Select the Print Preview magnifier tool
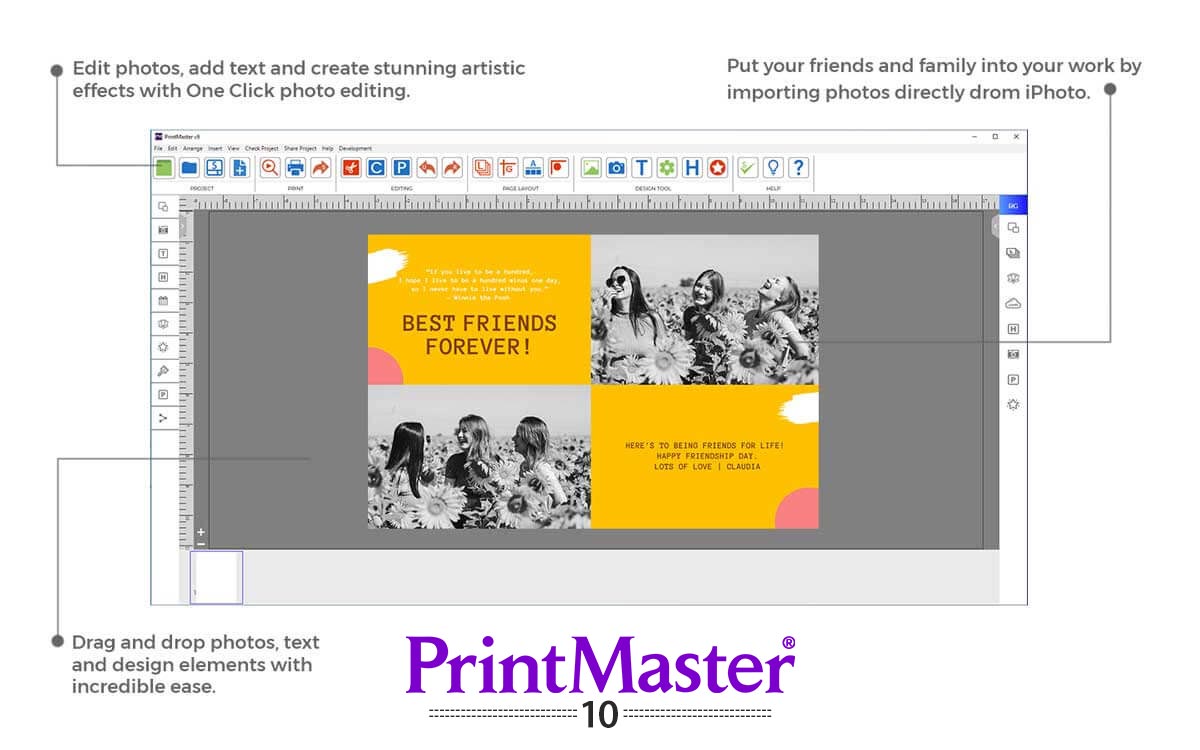The image size is (1200, 750). point(270,168)
